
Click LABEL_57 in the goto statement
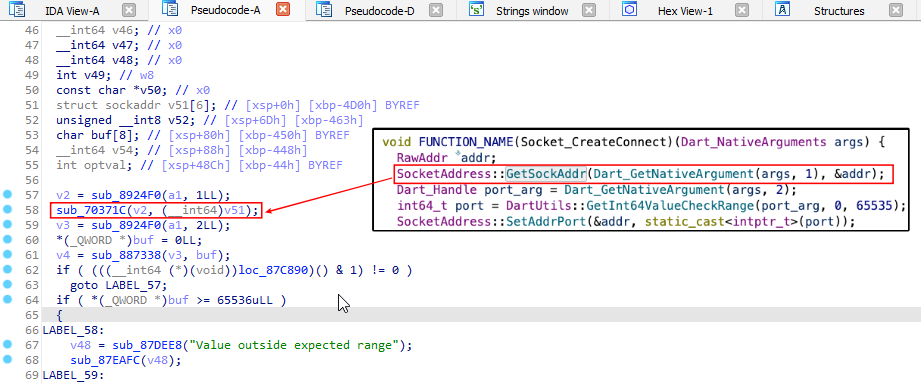tap(133, 285)
